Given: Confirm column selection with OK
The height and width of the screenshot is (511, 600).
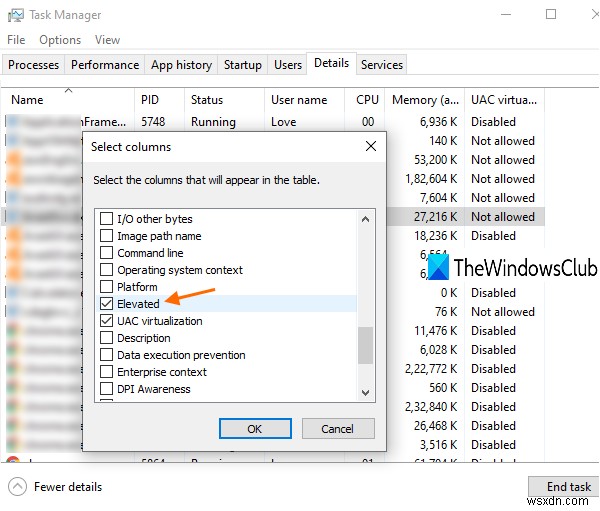Looking at the screenshot, I should point(255,428).
